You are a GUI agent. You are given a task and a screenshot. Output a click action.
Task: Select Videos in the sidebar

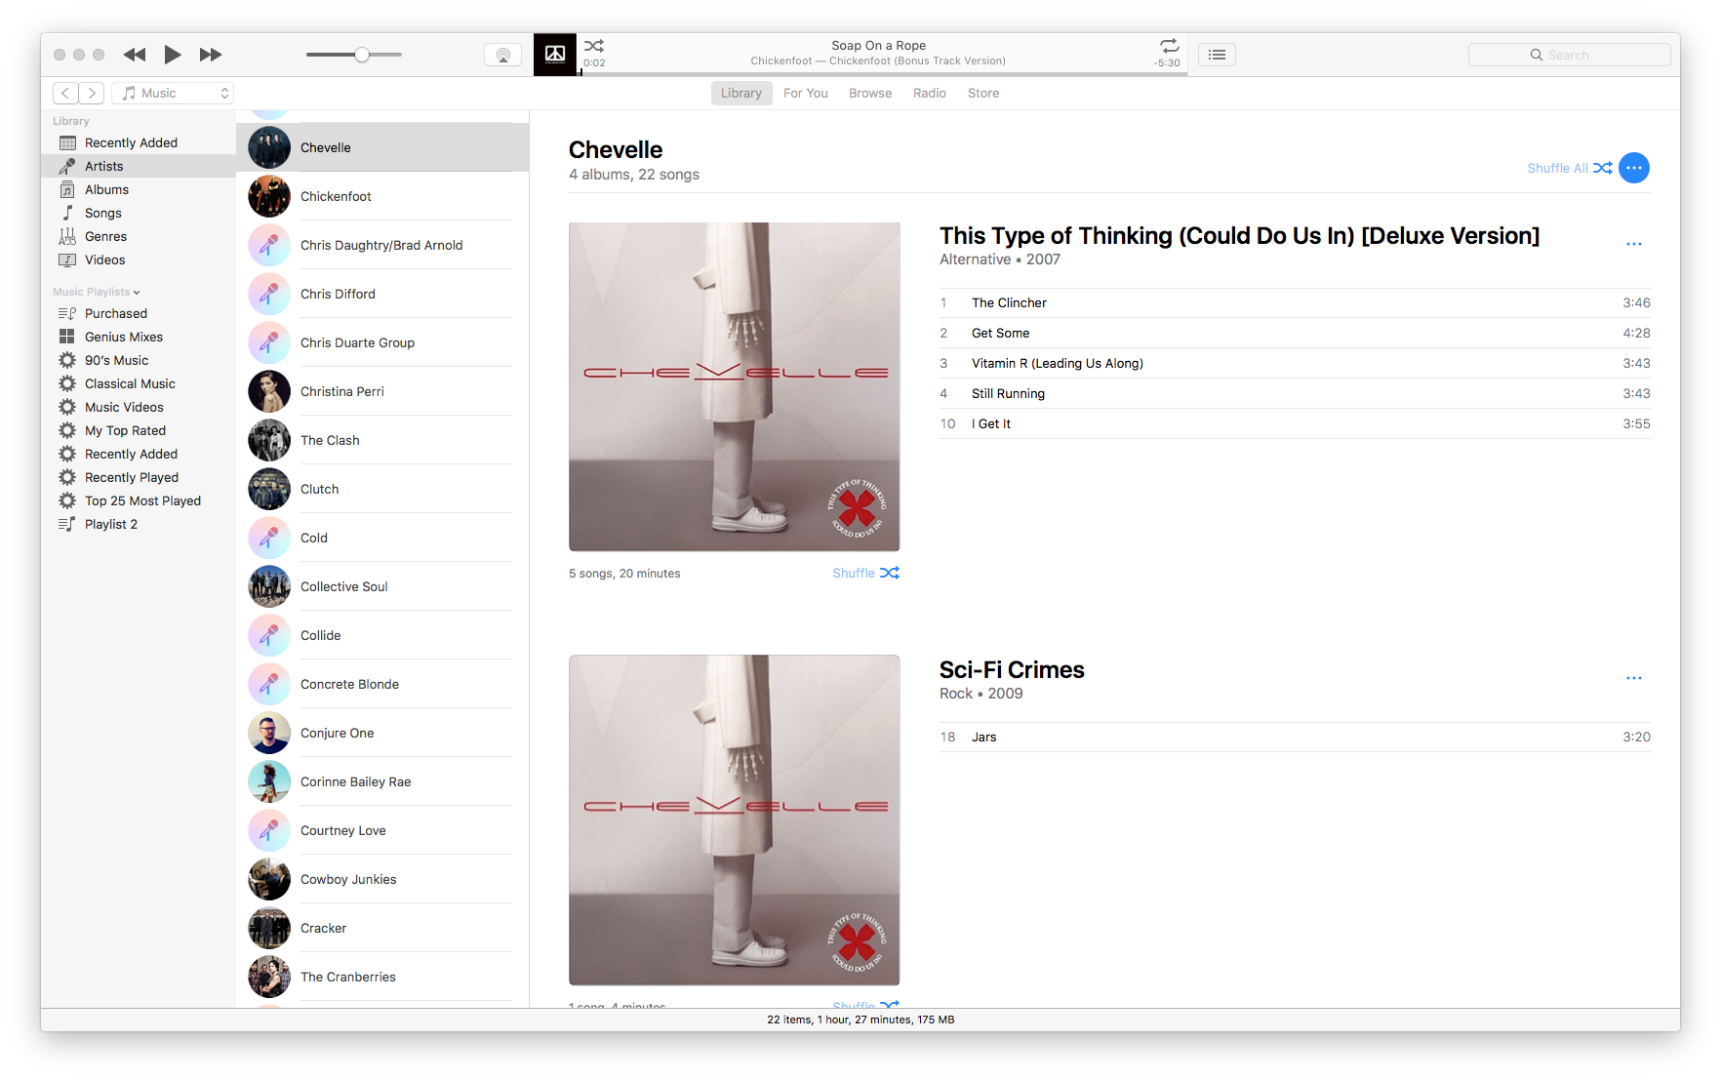138,260
